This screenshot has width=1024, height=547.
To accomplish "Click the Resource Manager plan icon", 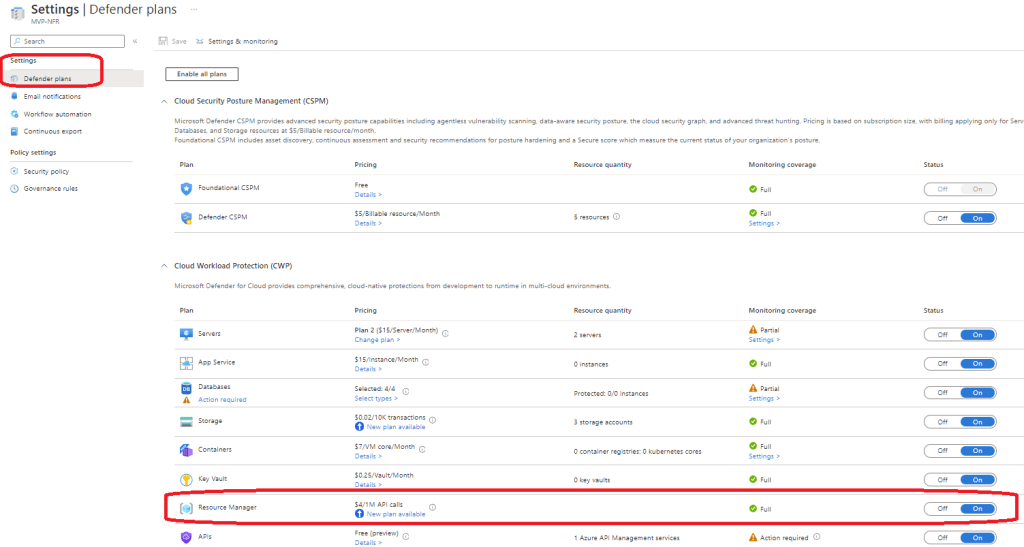I will coord(186,509).
